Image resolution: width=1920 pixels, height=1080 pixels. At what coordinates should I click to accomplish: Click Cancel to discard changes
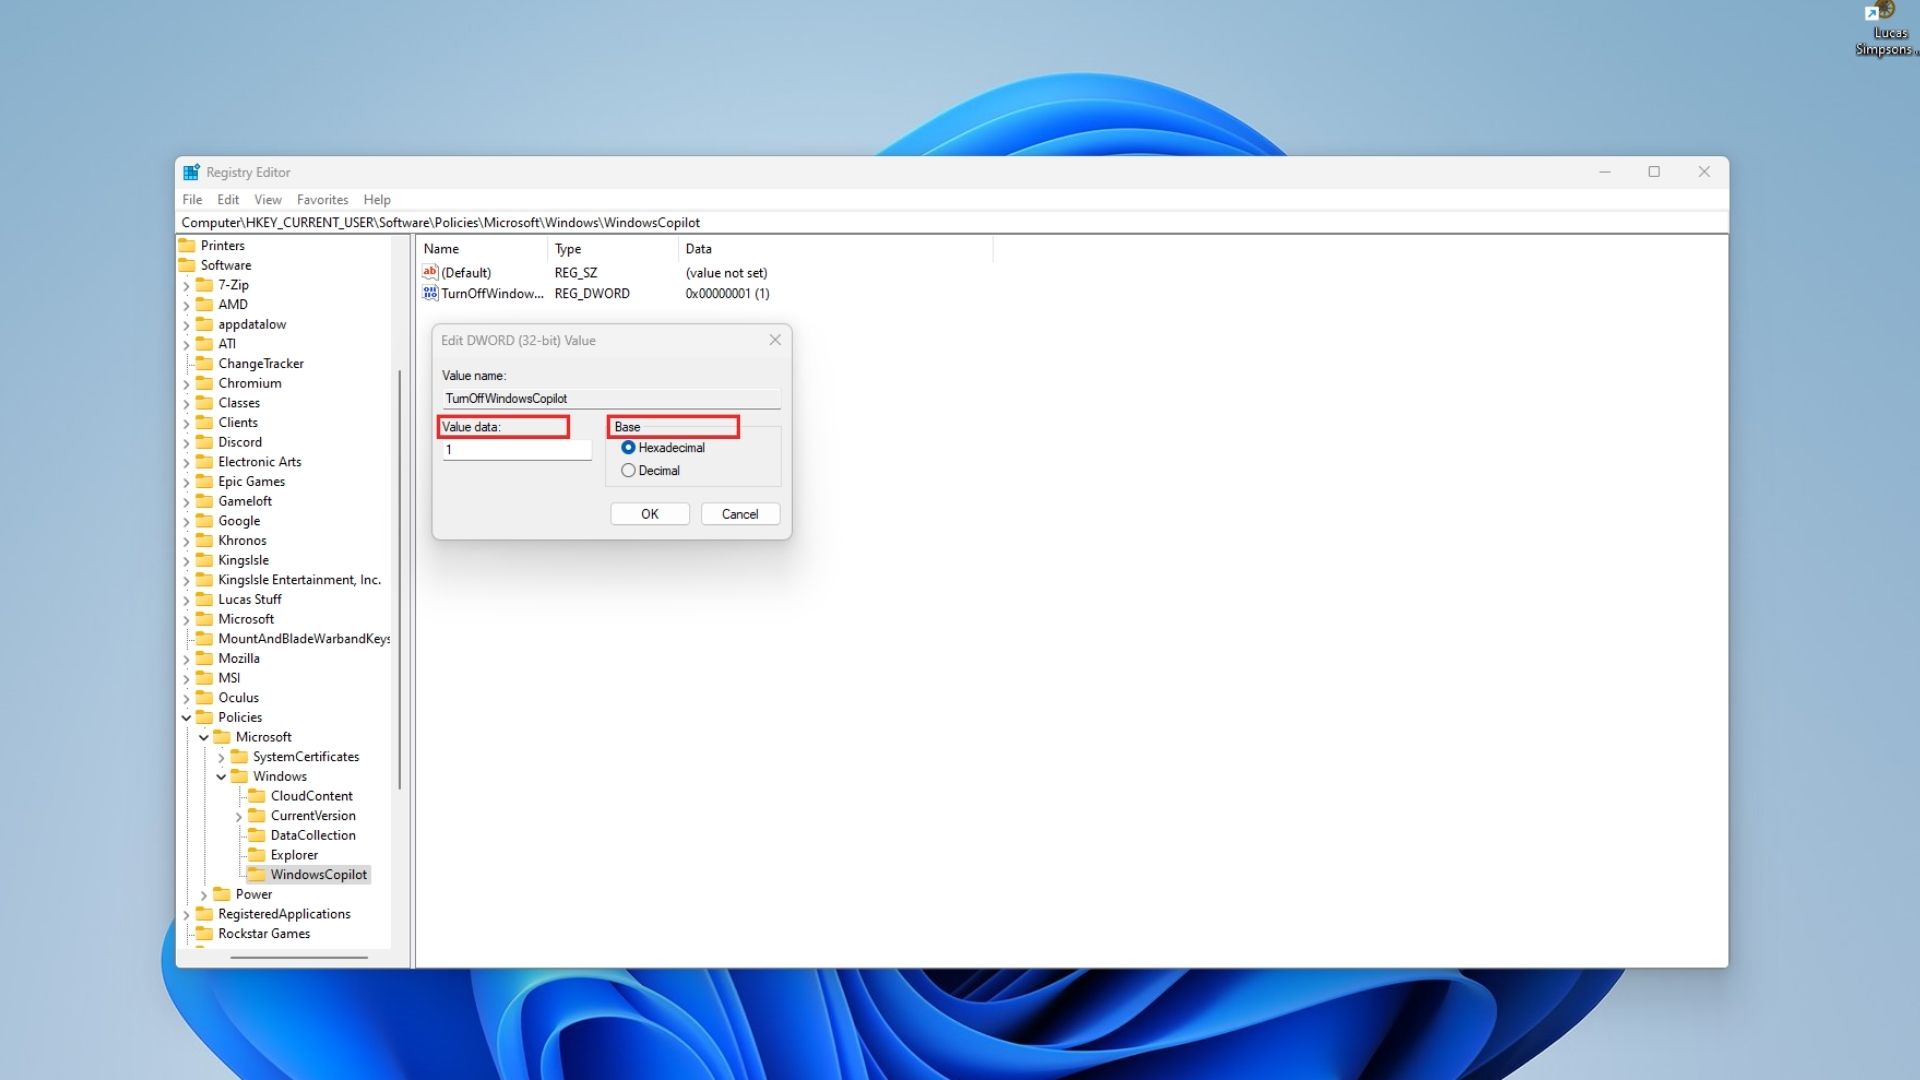tap(740, 513)
